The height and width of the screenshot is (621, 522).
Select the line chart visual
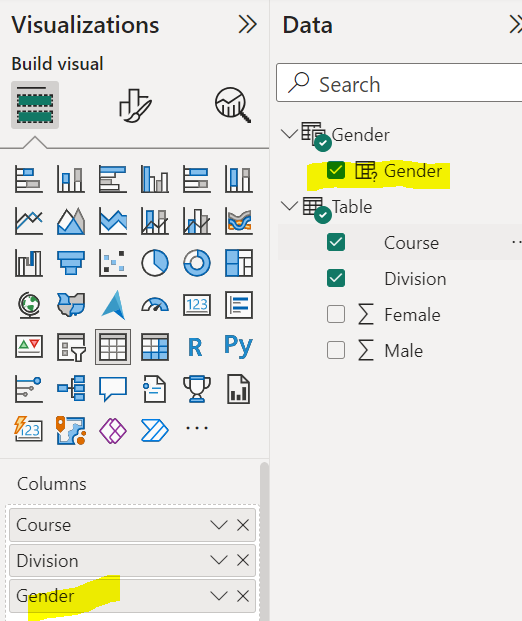click(x=29, y=221)
